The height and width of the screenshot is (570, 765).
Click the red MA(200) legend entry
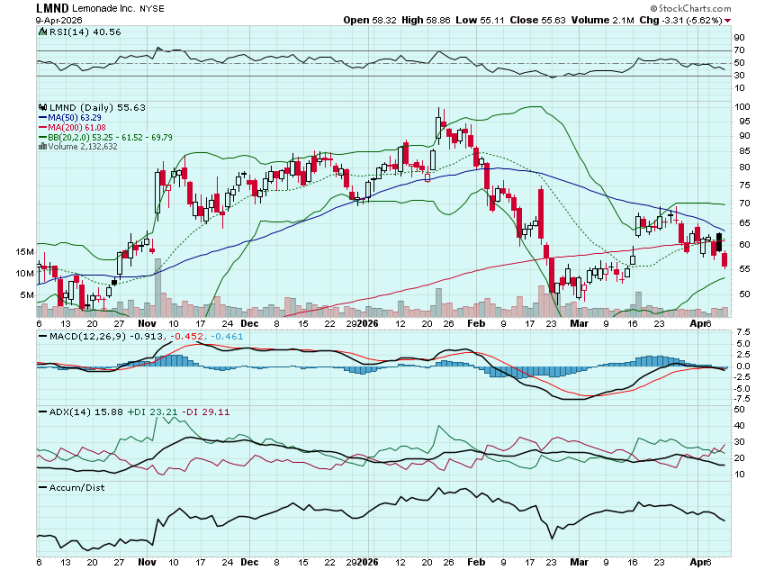[x=63, y=127]
